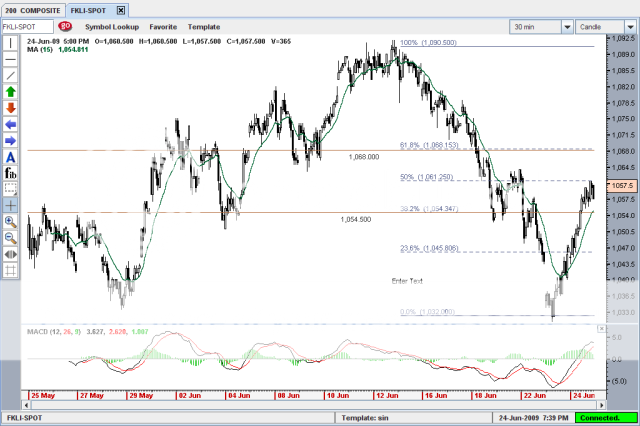Place a green up arrow marker
Image resolution: width=640 pixels, height=426 pixels.
(x=10, y=92)
